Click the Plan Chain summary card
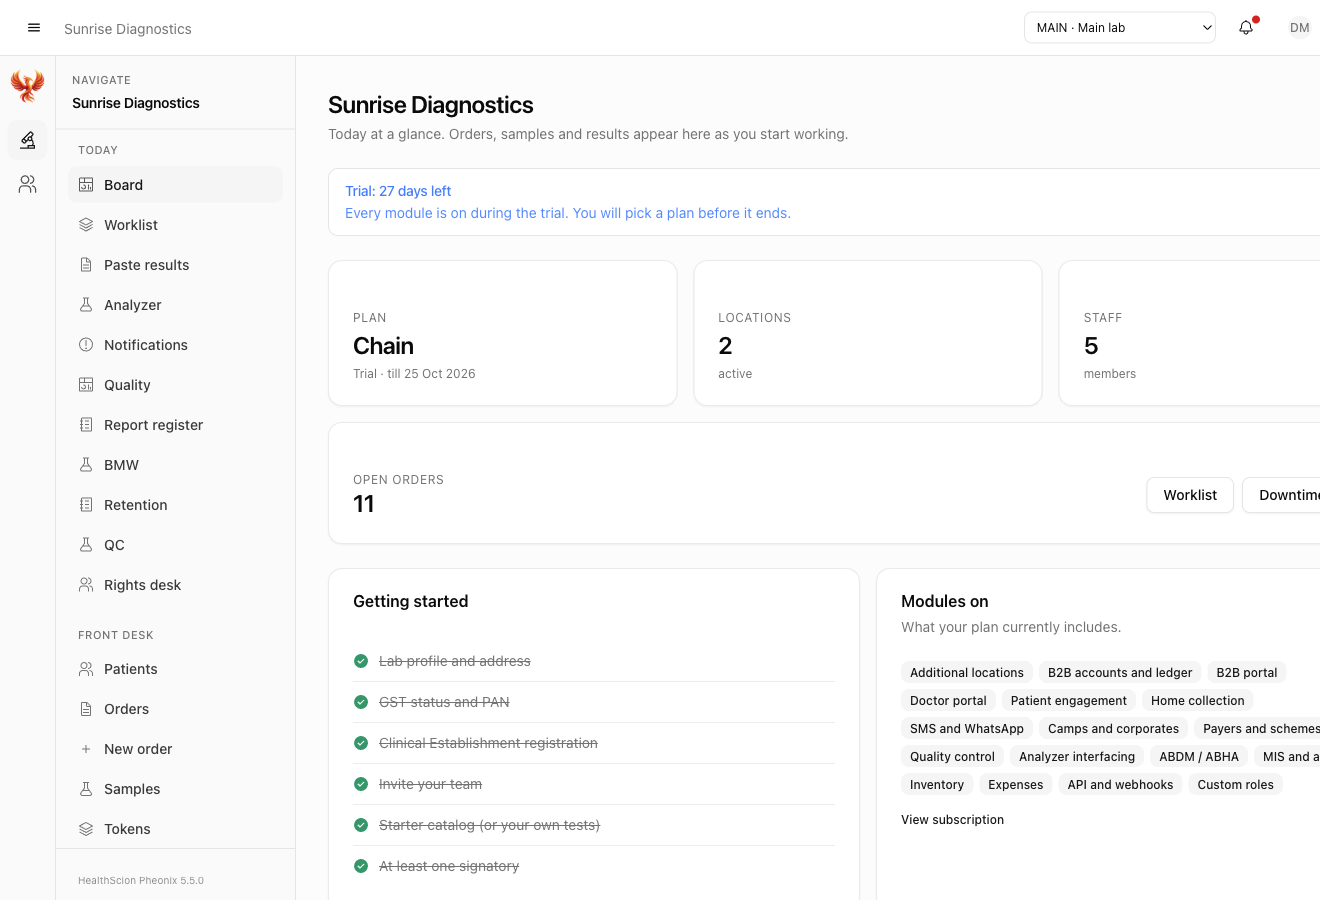The image size is (1320, 900). [503, 333]
